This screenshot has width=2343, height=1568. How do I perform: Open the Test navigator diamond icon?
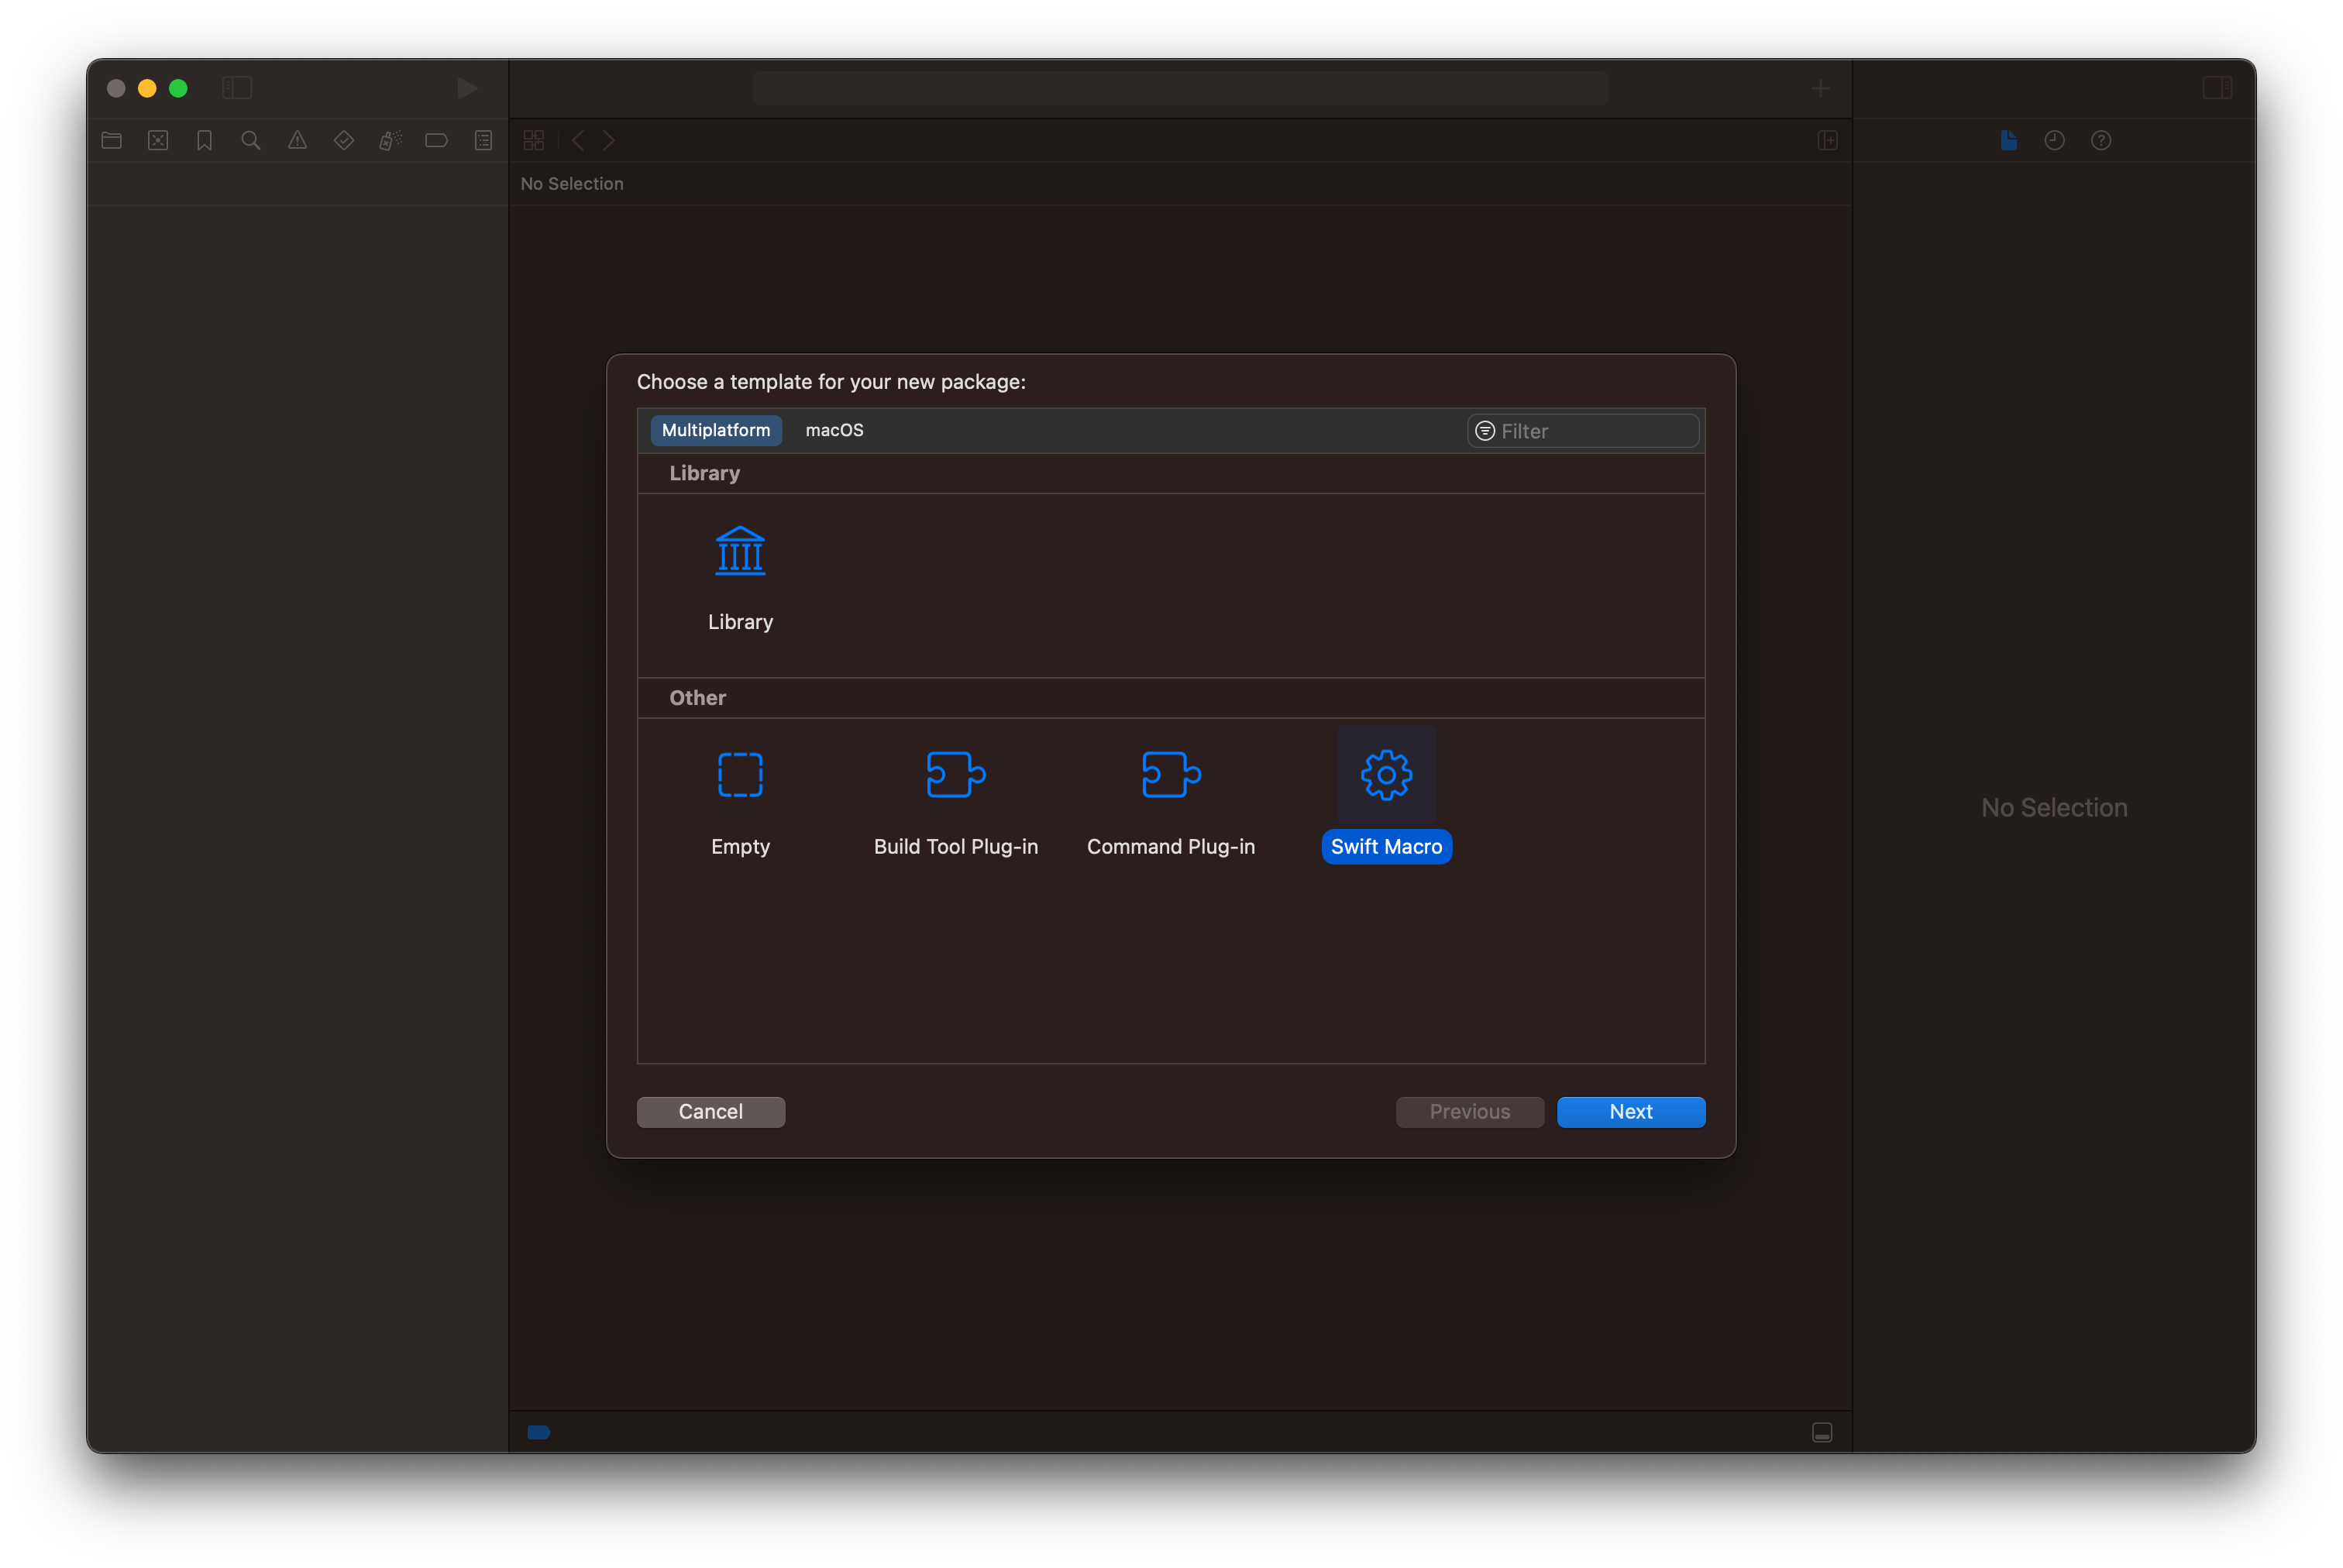[344, 140]
